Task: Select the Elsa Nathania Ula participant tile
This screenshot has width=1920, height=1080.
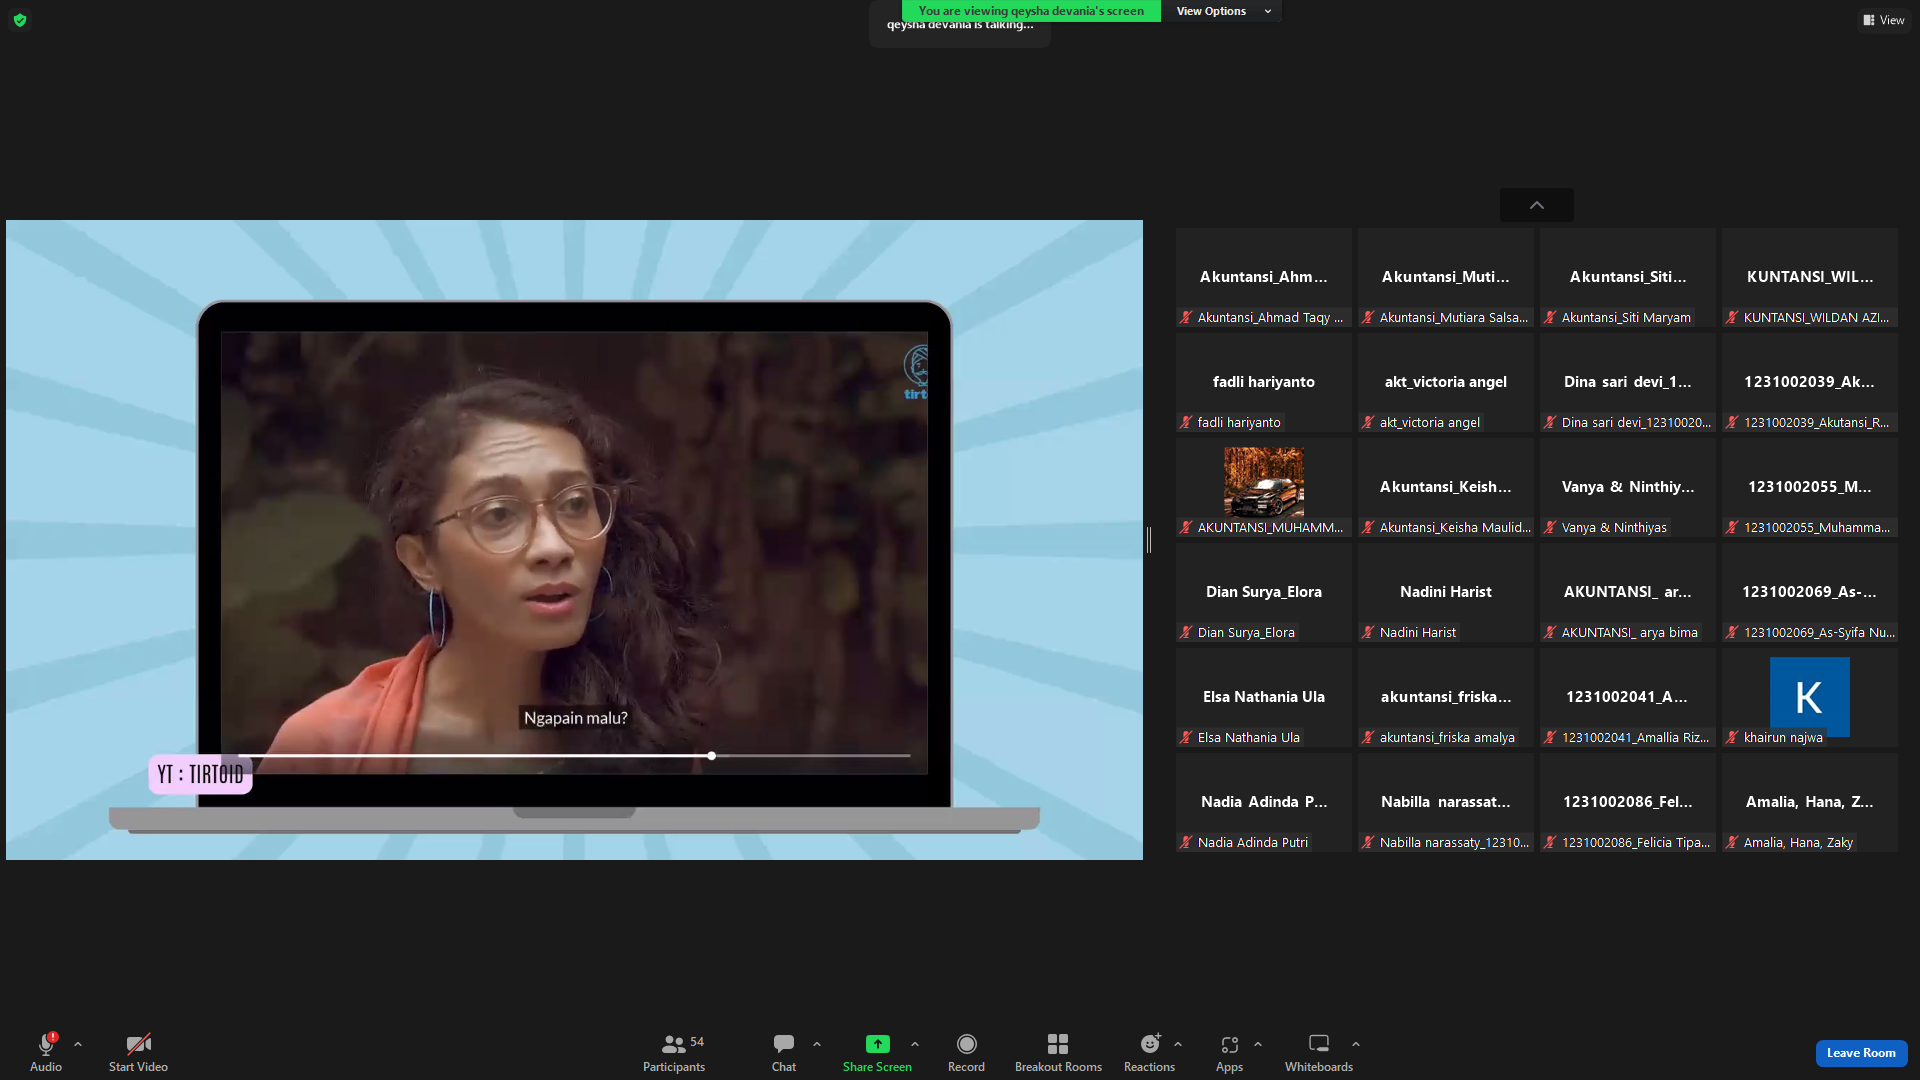Action: [x=1264, y=697]
